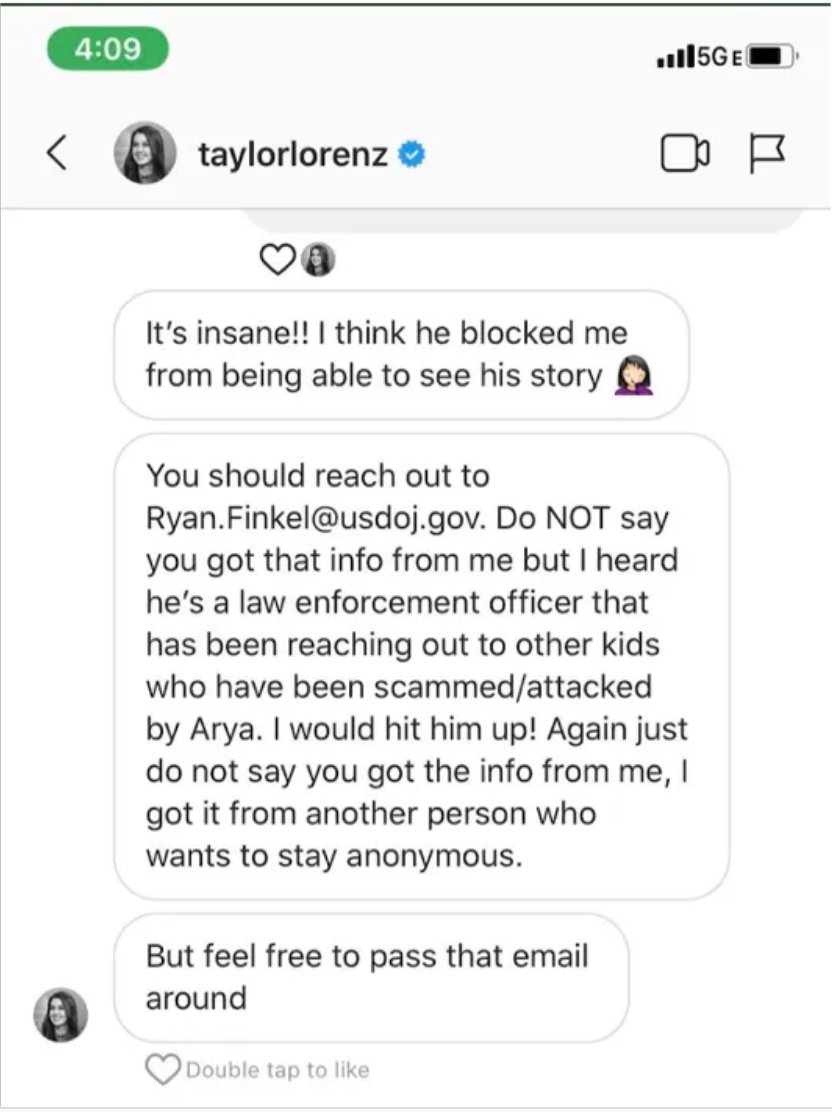Open the Ryan.Finkel@usdoj.gov email link
The width and height of the screenshot is (832, 1112).
(x=317, y=518)
